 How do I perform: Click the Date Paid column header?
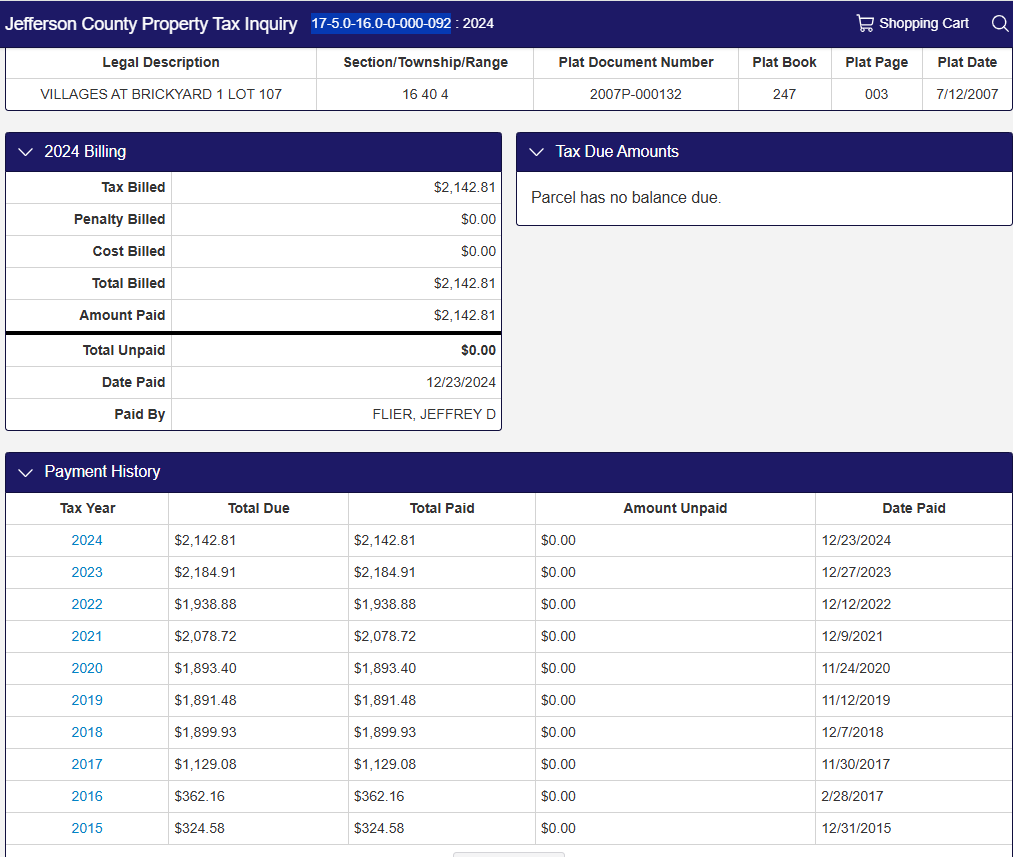click(913, 508)
